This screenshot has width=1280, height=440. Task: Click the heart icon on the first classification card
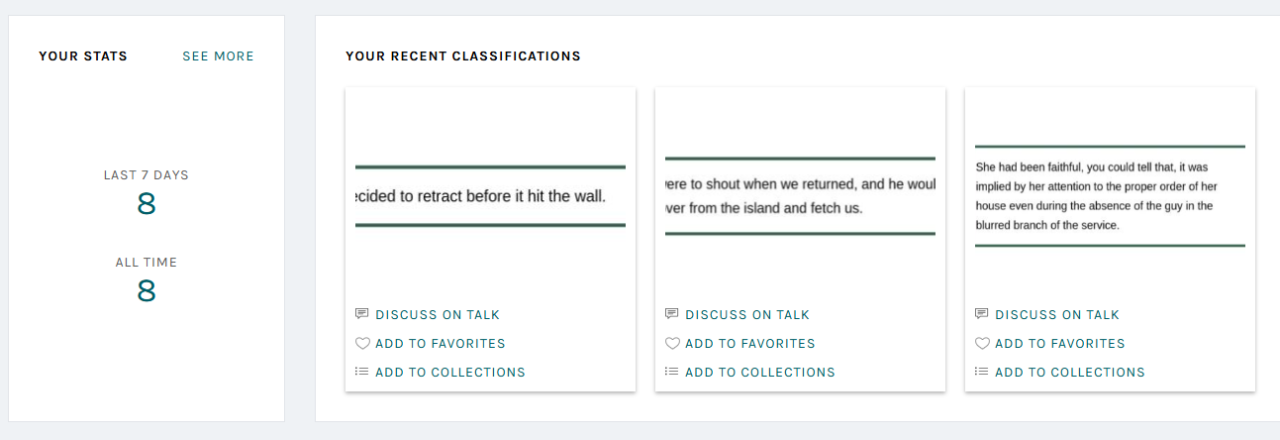(x=362, y=343)
